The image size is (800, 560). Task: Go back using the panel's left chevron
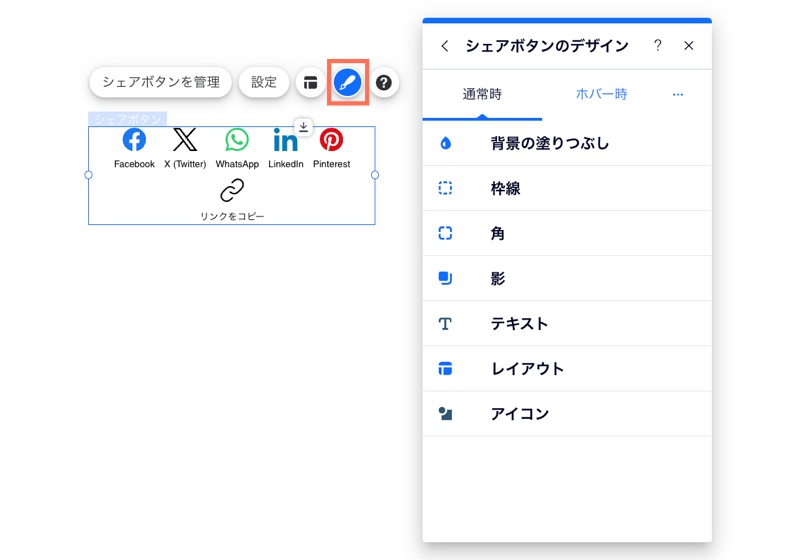coord(445,46)
